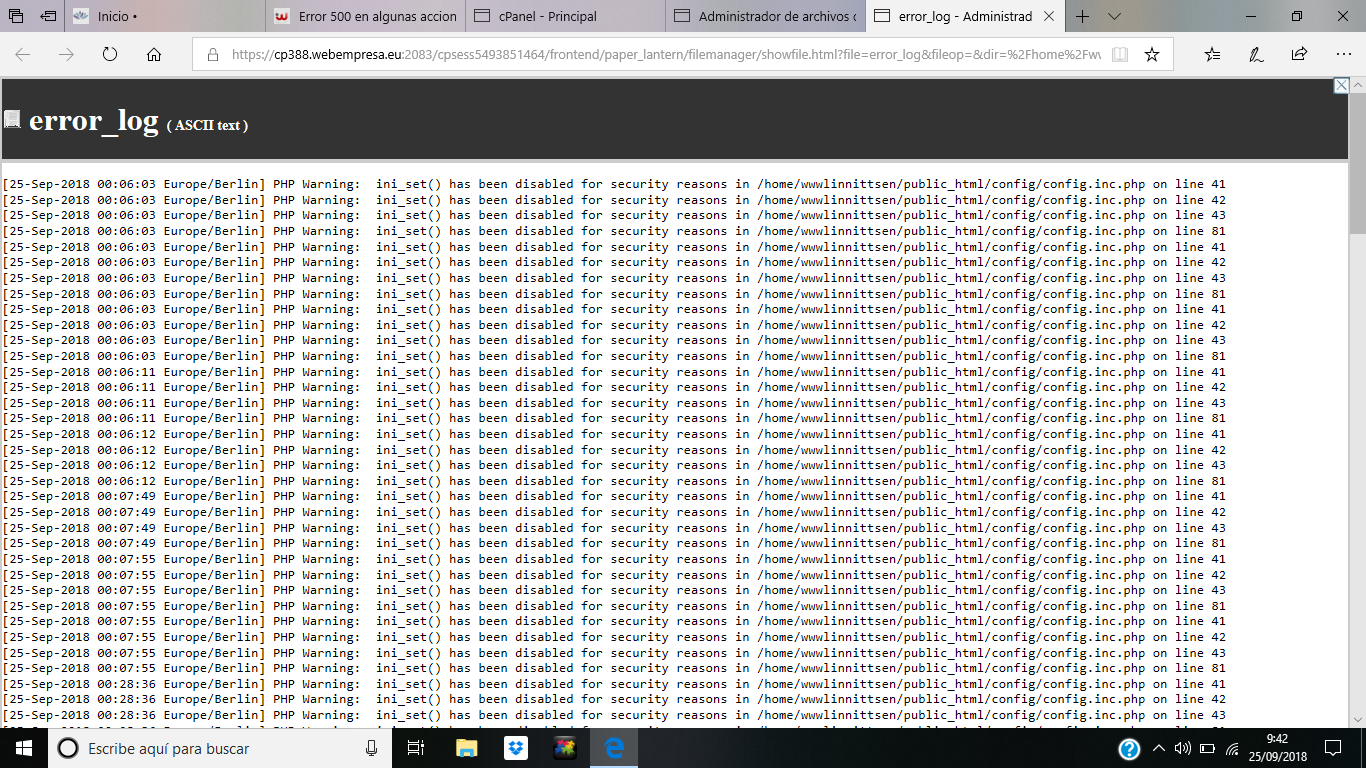Share this page
The width and height of the screenshot is (1366, 768).
point(1299,55)
